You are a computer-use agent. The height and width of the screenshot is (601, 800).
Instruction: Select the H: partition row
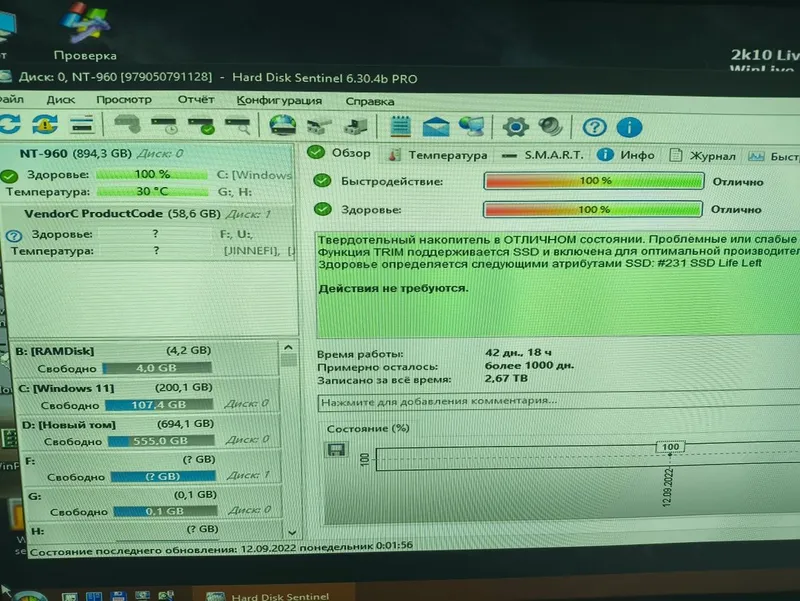156,530
